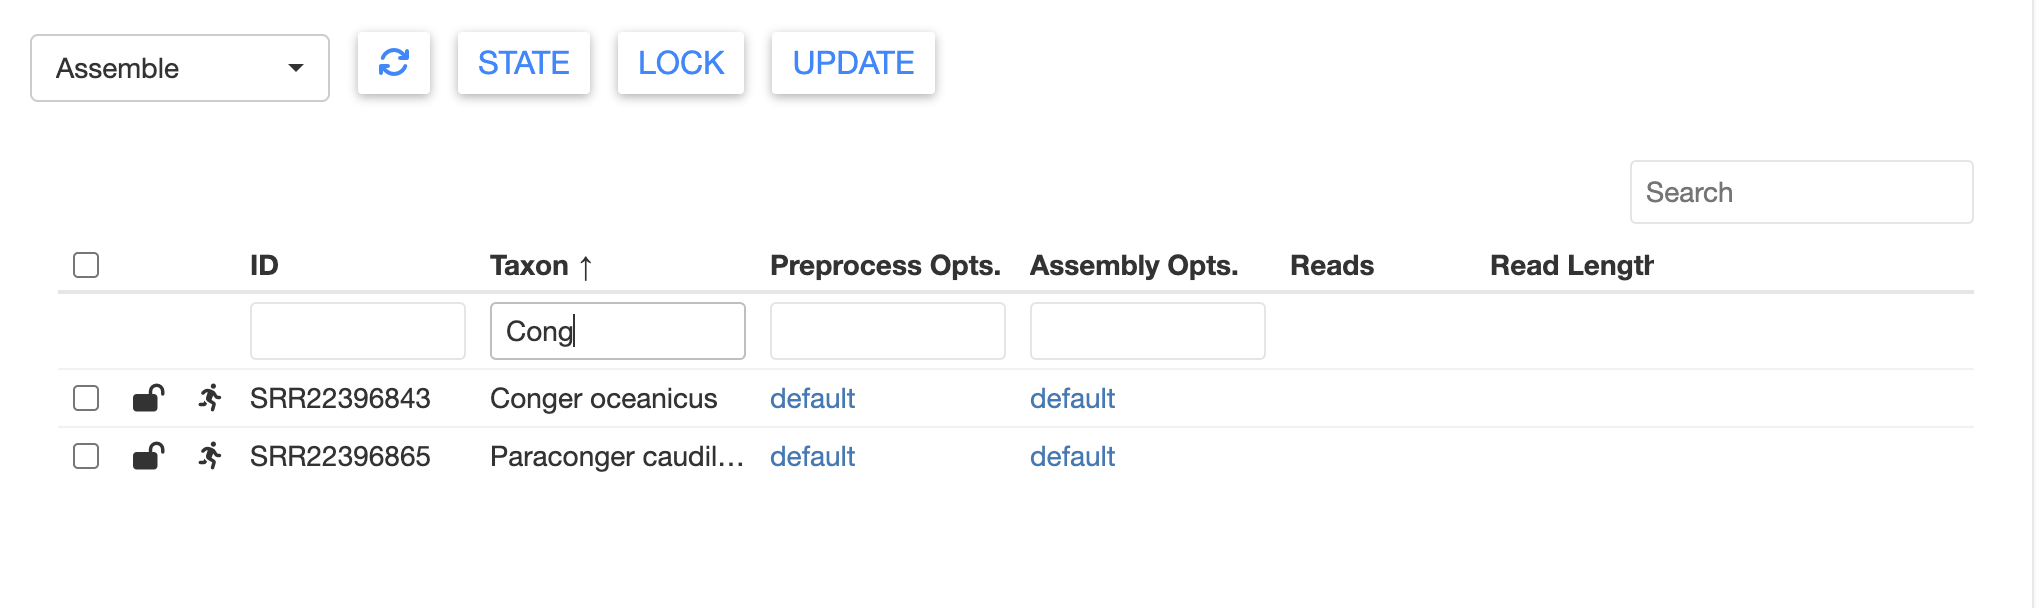2036x608 pixels.
Task: Click the LOCK button
Action: coord(681,63)
